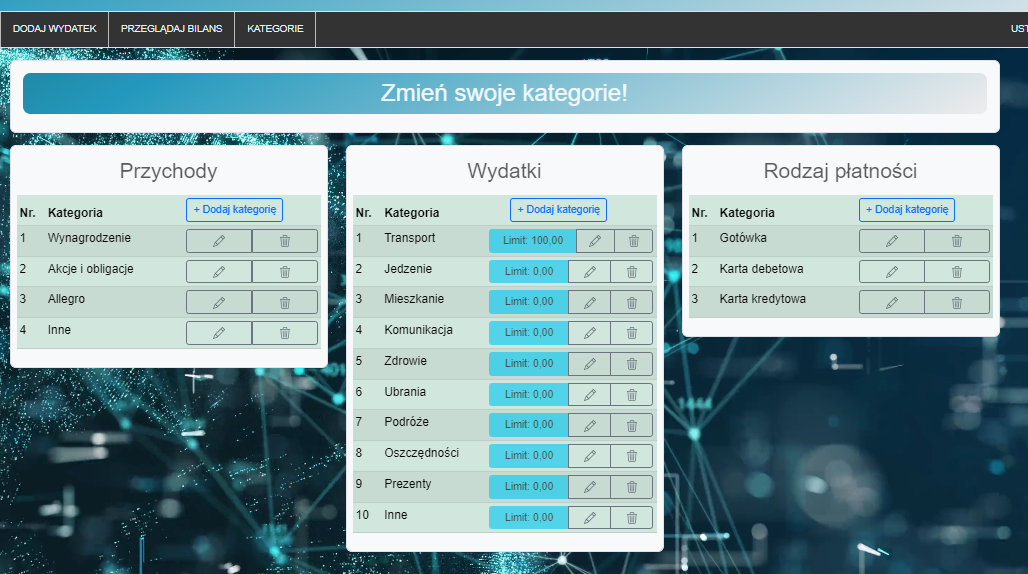1028x574 pixels.
Task: Click trash icon for Jedzenie row
Action: pyautogui.click(x=631, y=272)
